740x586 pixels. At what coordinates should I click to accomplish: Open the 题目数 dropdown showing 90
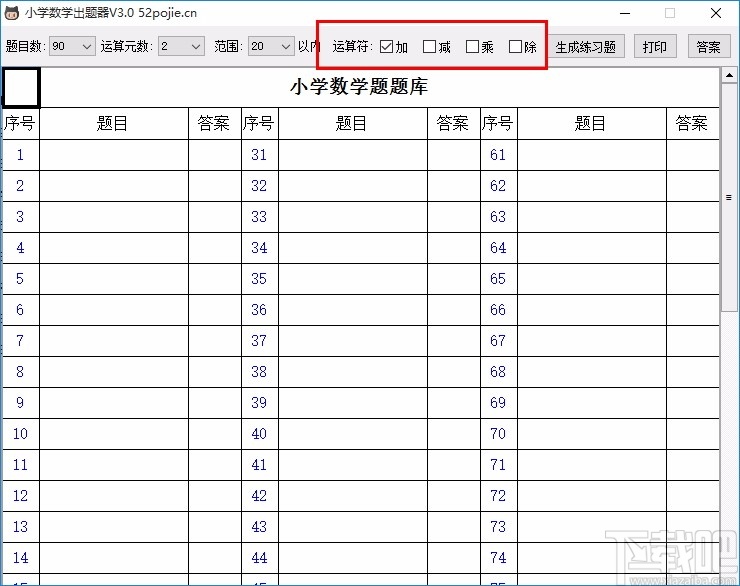72,46
